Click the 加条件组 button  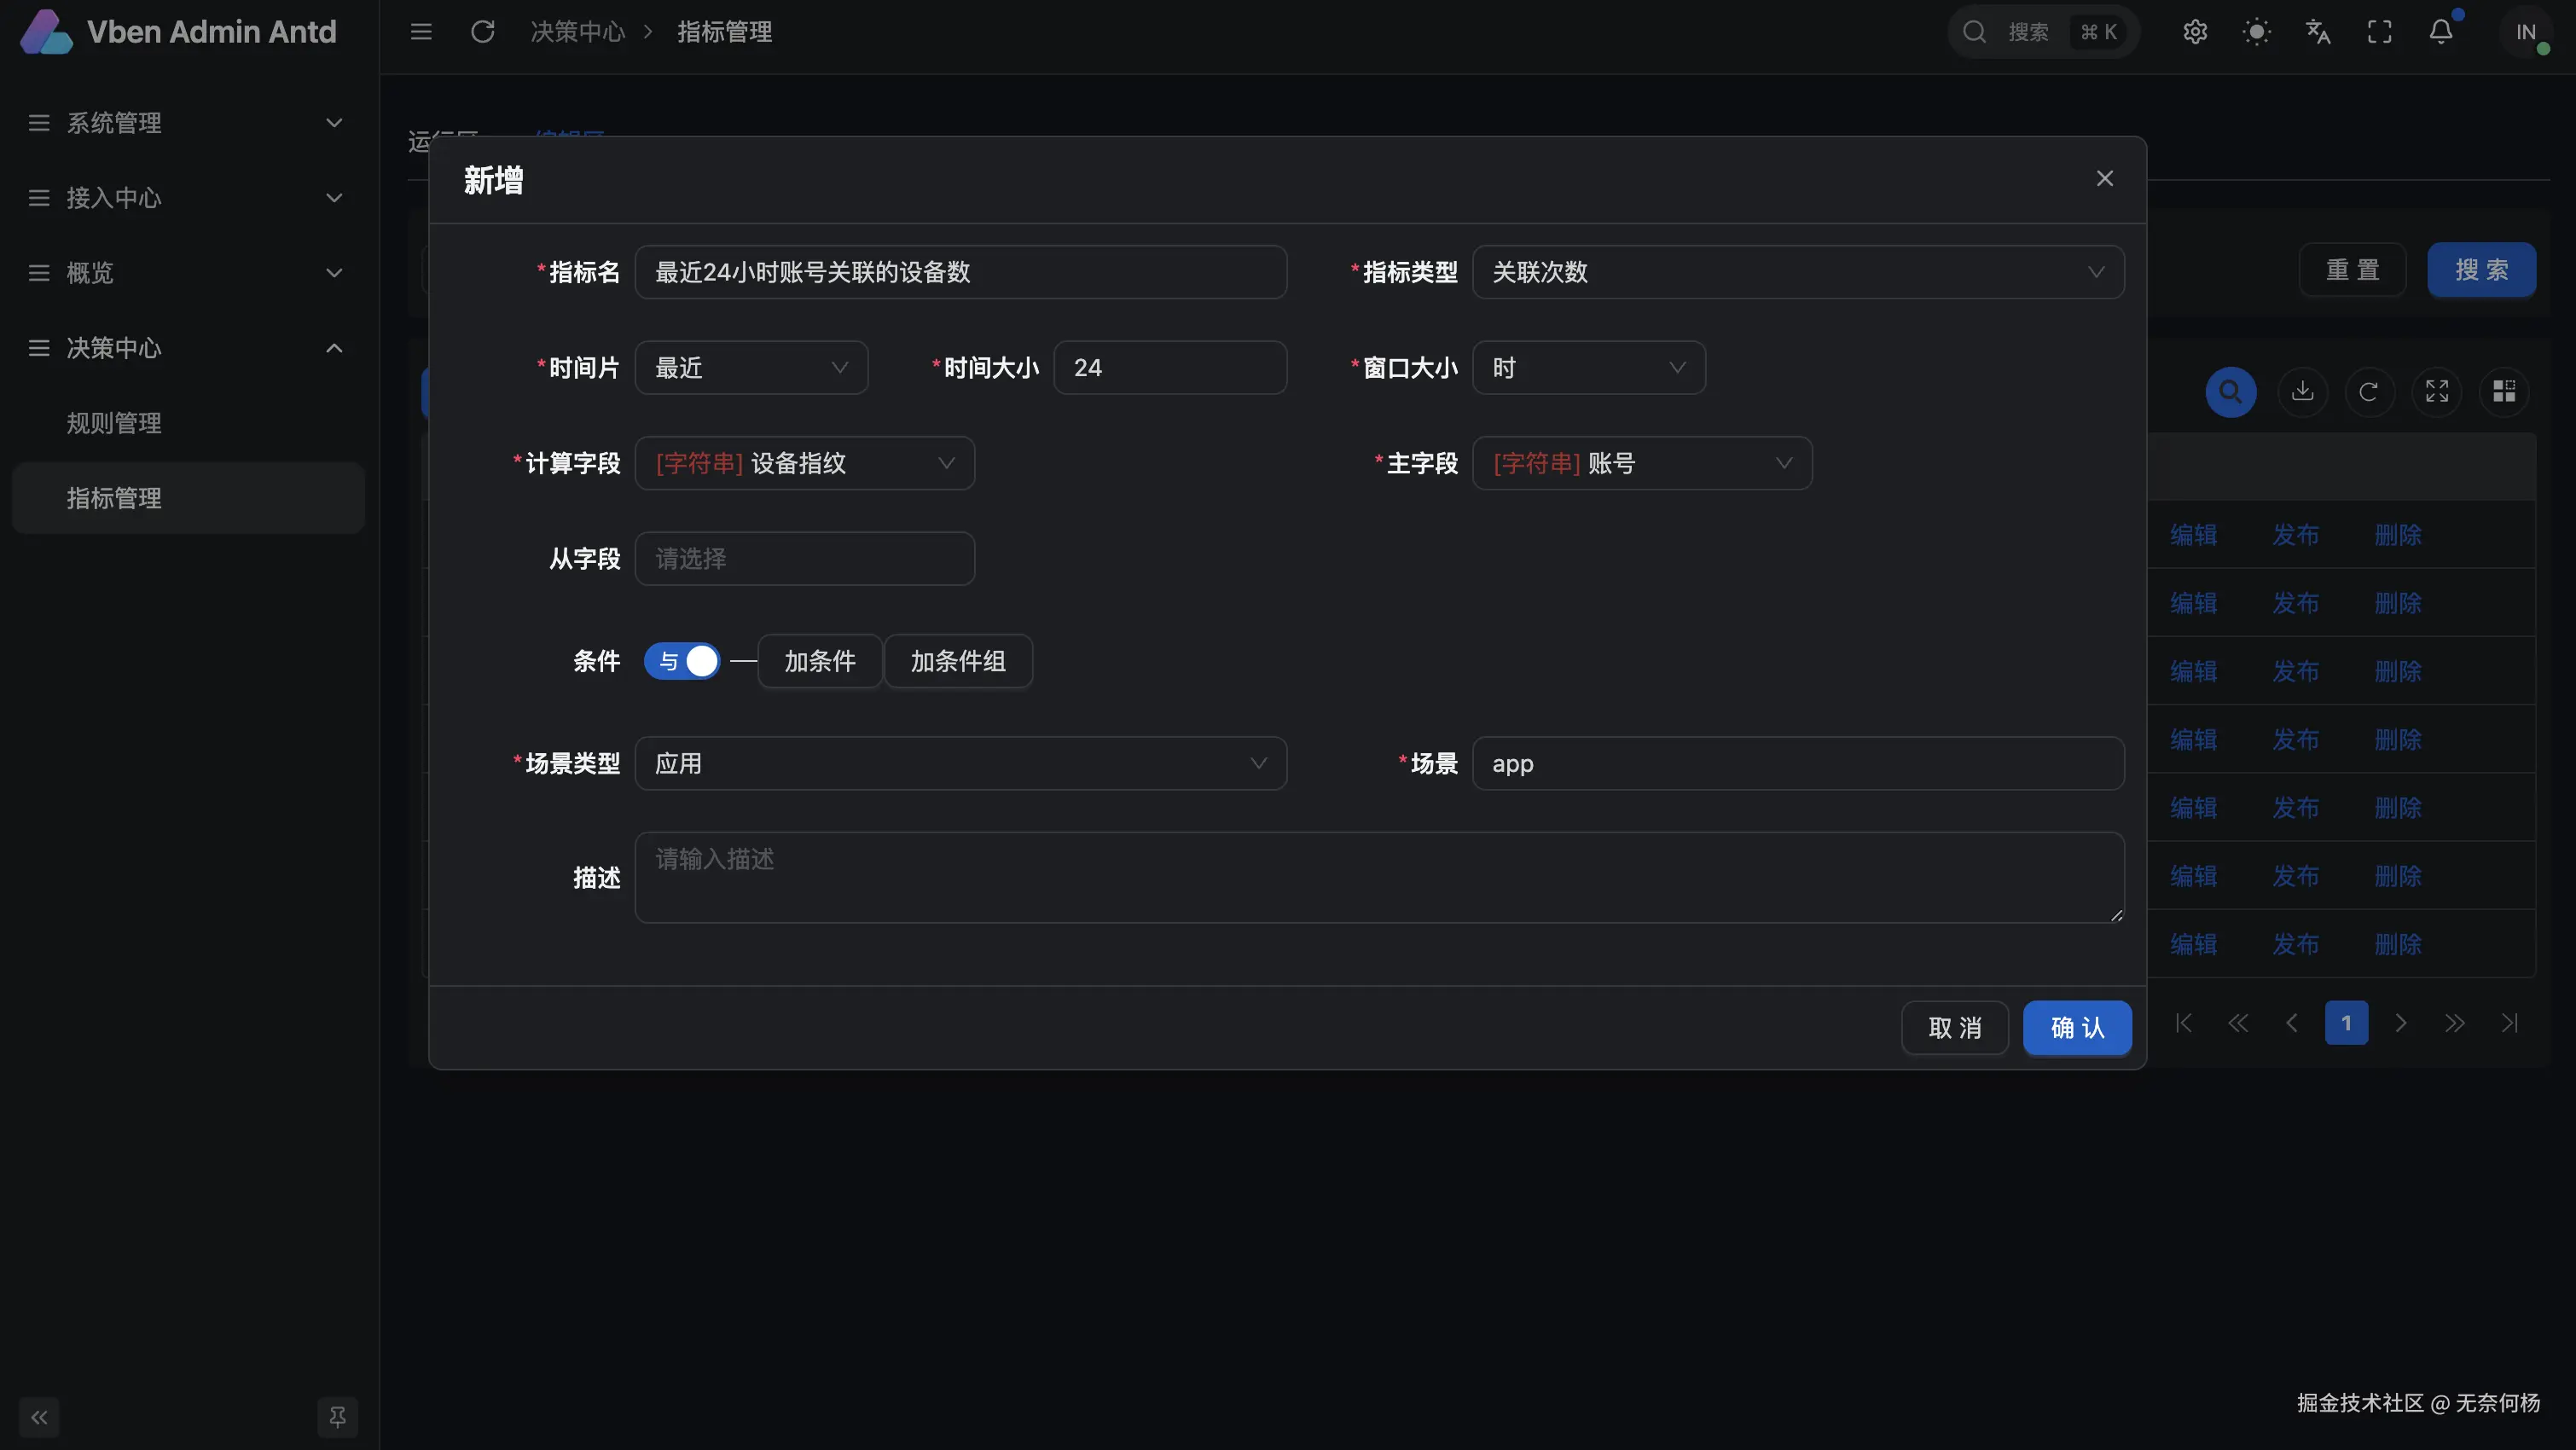tap(957, 661)
